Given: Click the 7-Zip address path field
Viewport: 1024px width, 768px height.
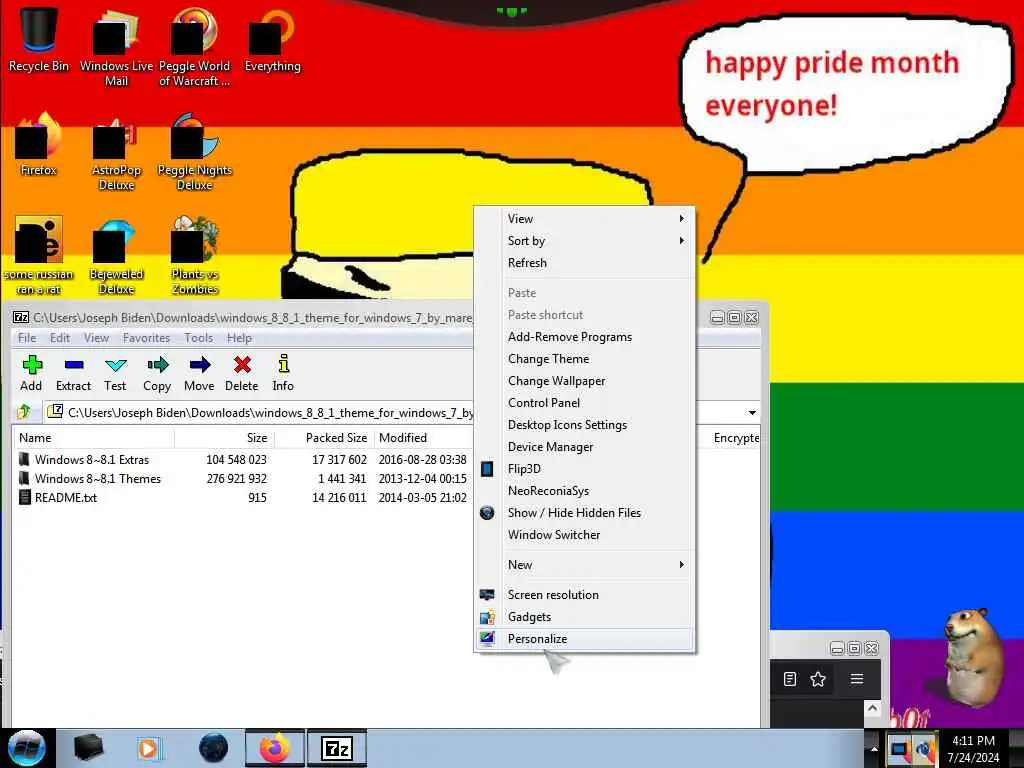Looking at the screenshot, I should point(259,413).
